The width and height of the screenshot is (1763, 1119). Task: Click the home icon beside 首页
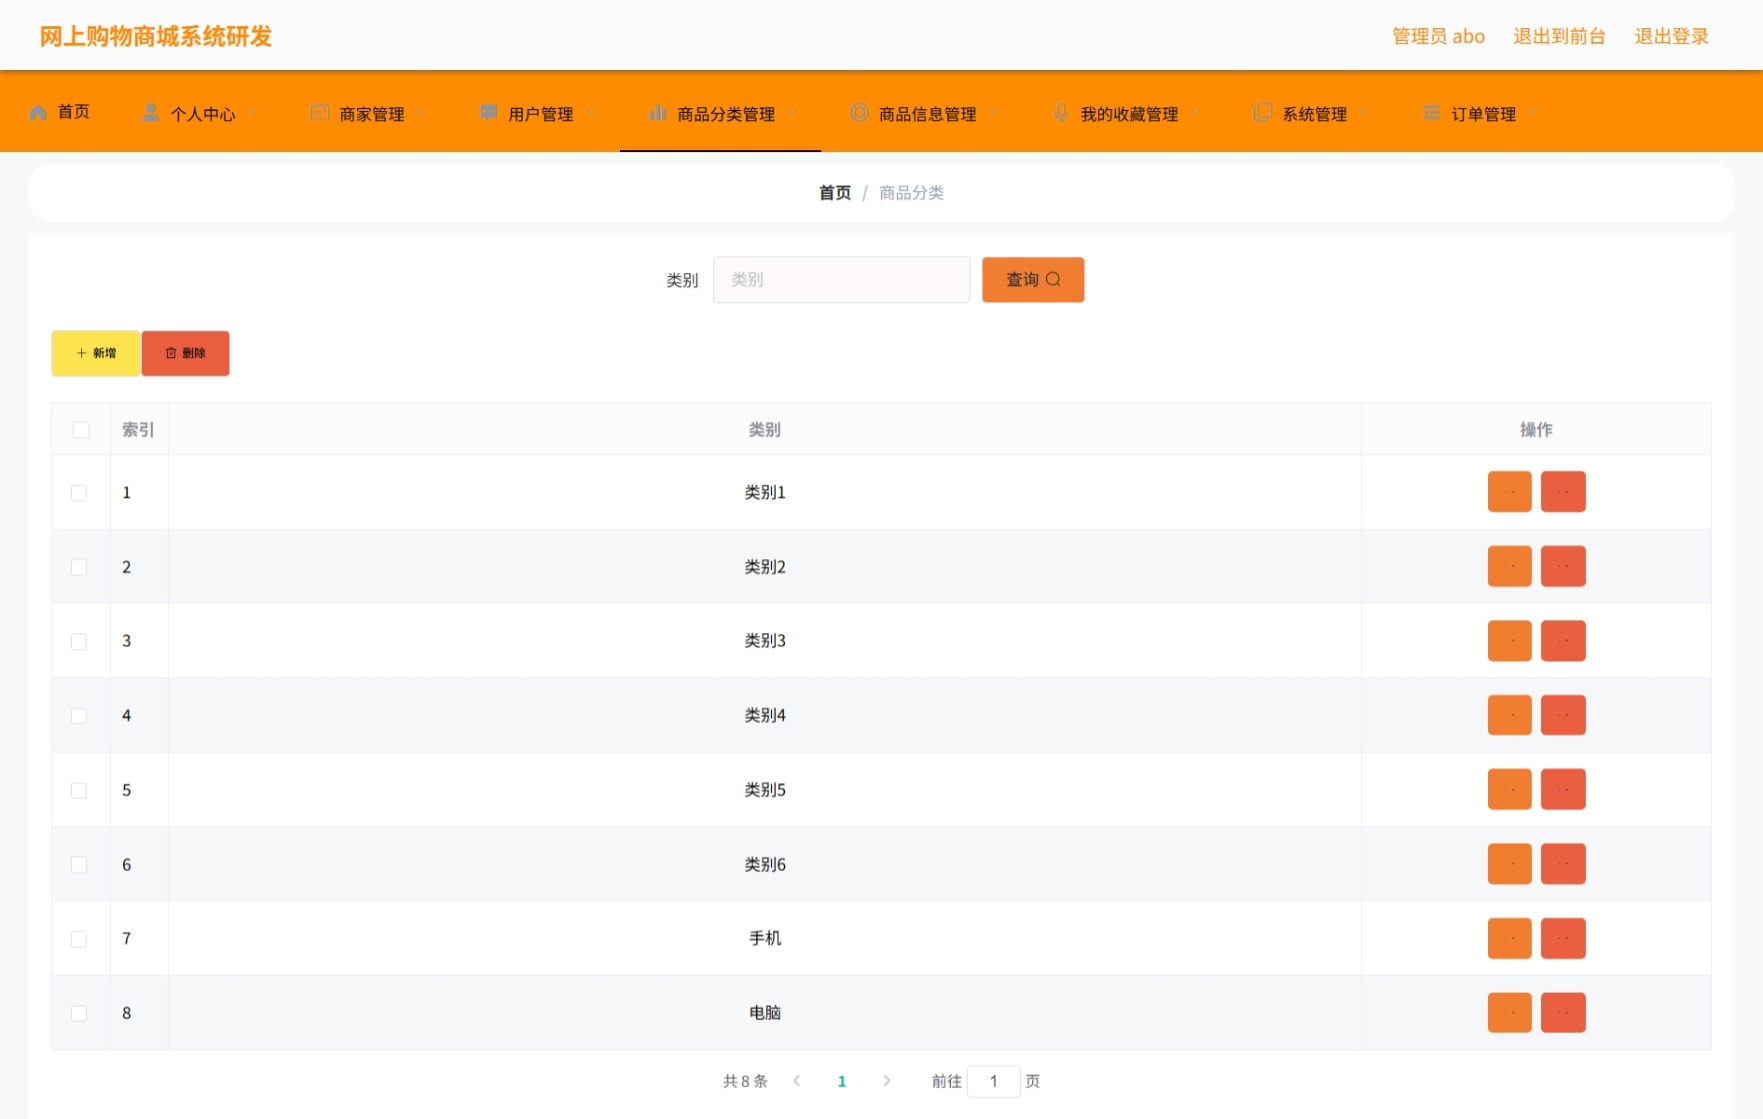38,112
